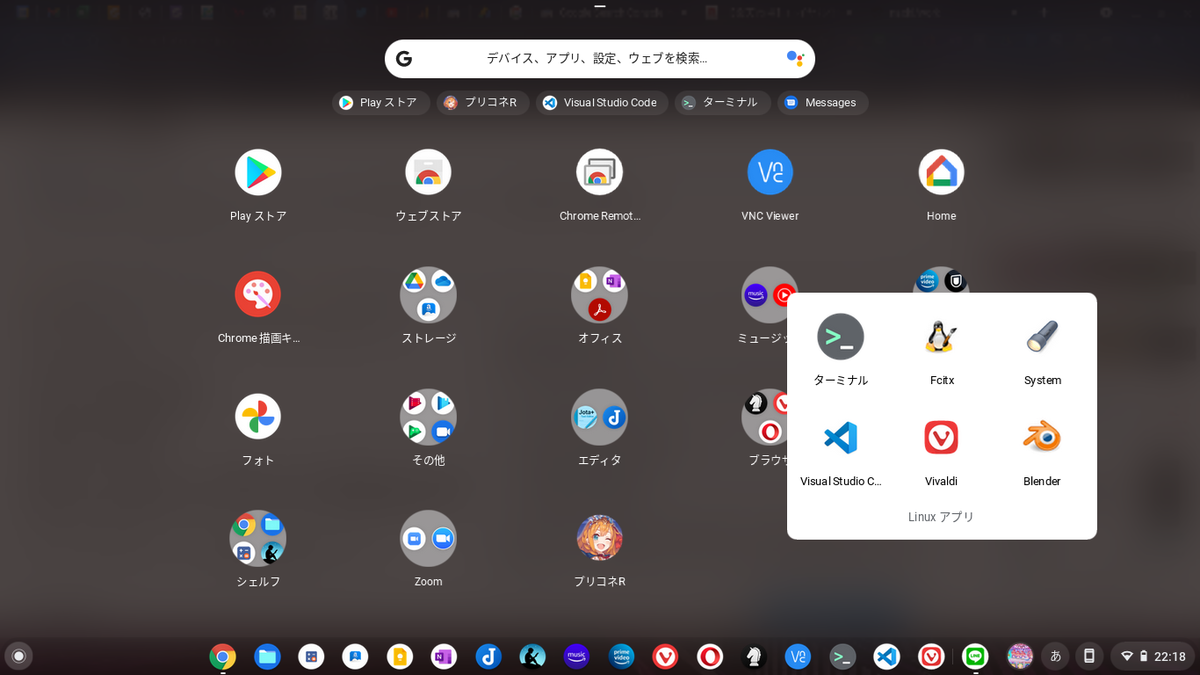Launch Amazon Music from the shelf
The height and width of the screenshot is (675, 1200).
pyautogui.click(x=576, y=656)
